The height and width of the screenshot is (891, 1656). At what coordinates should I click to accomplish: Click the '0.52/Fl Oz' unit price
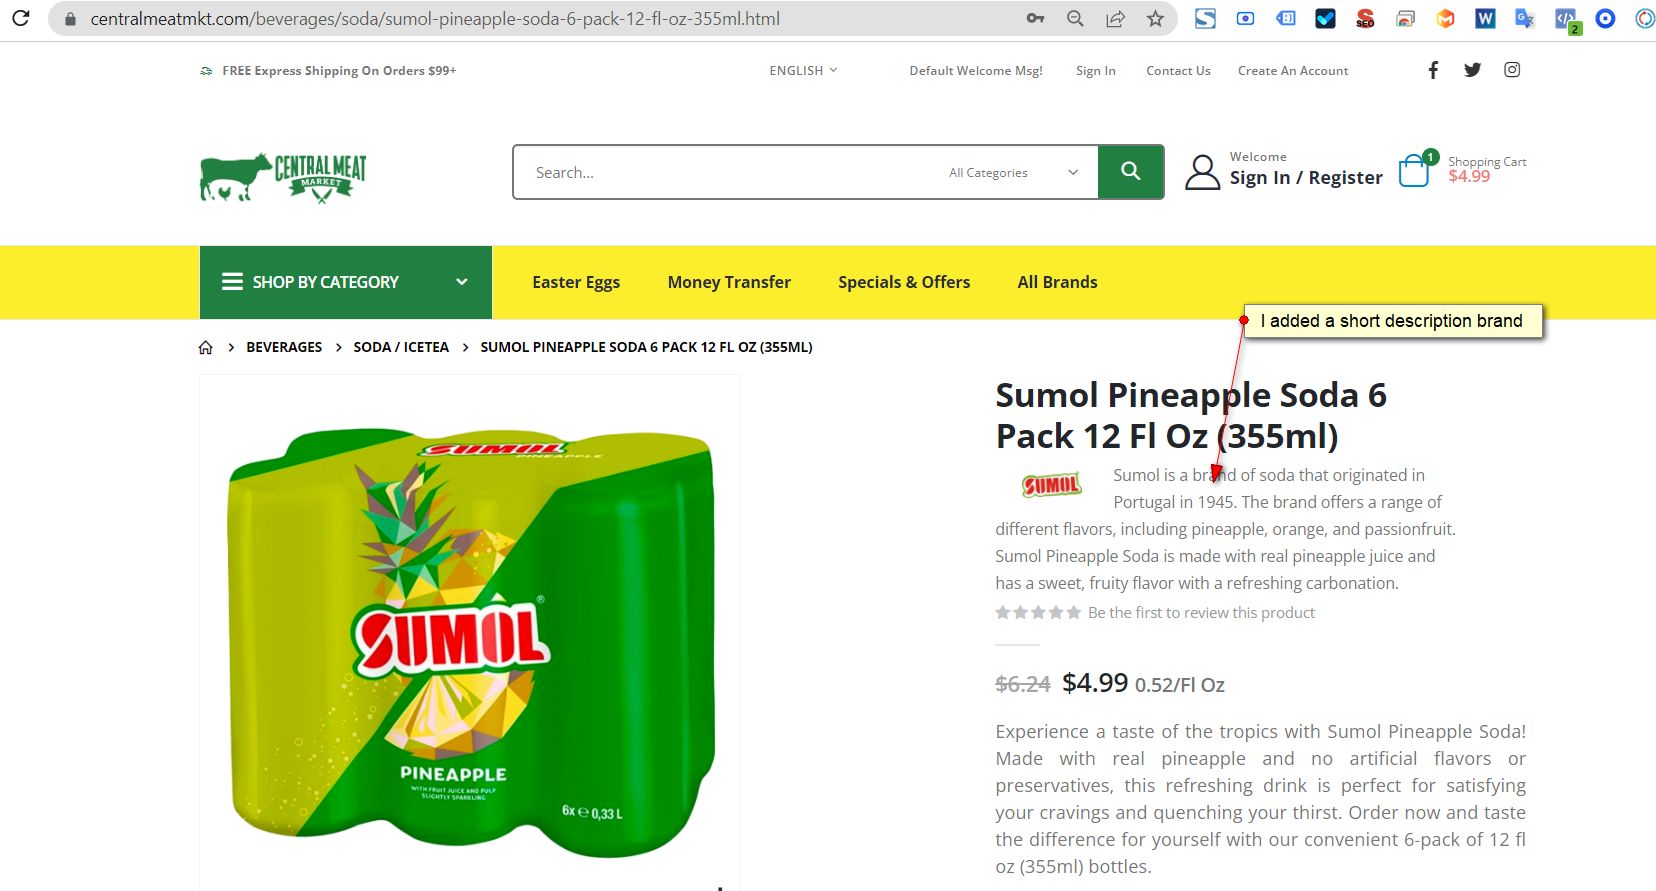pyautogui.click(x=1180, y=685)
